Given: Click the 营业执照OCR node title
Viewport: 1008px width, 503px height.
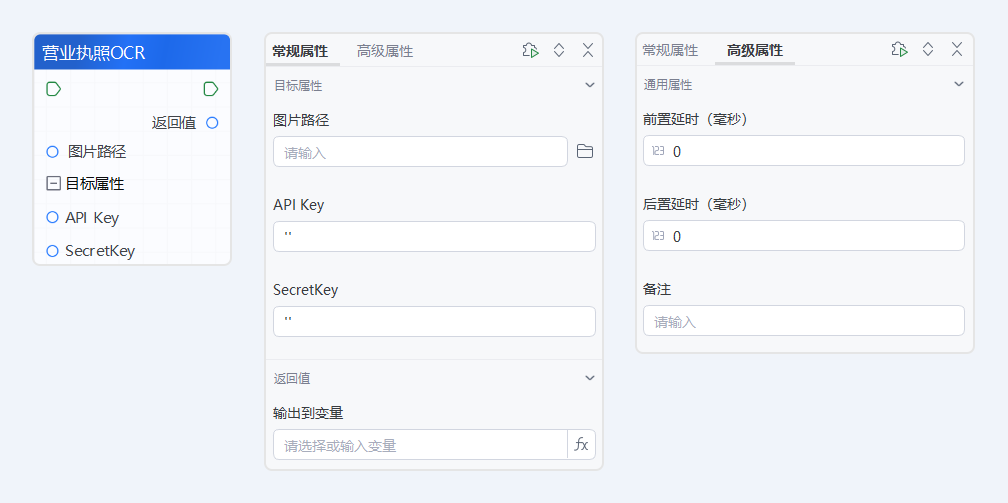Looking at the screenshot, I should coord(94,53).
